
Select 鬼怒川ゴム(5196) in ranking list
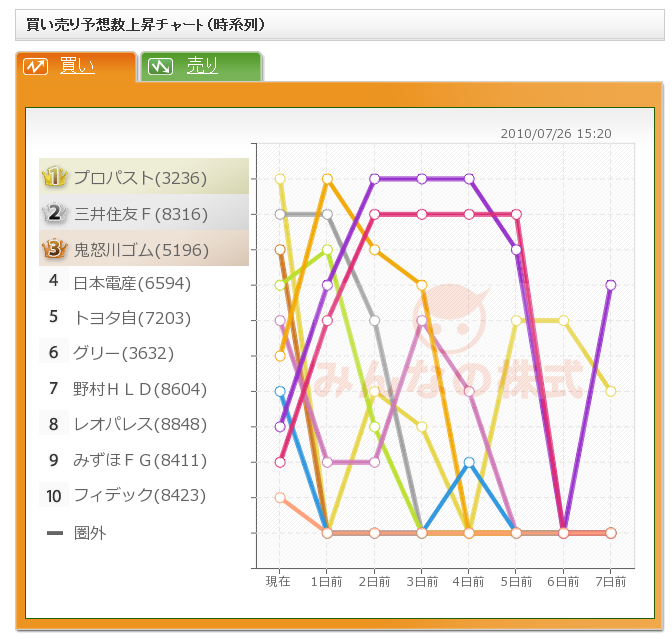tap(140, 248)
